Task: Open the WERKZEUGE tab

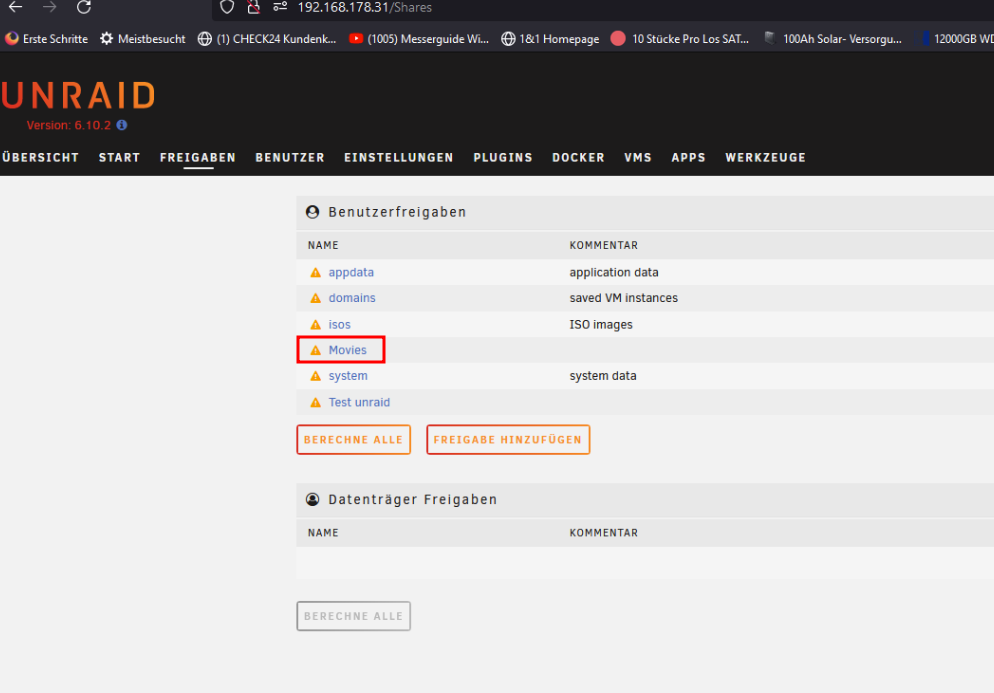Action: coord(765,157)
